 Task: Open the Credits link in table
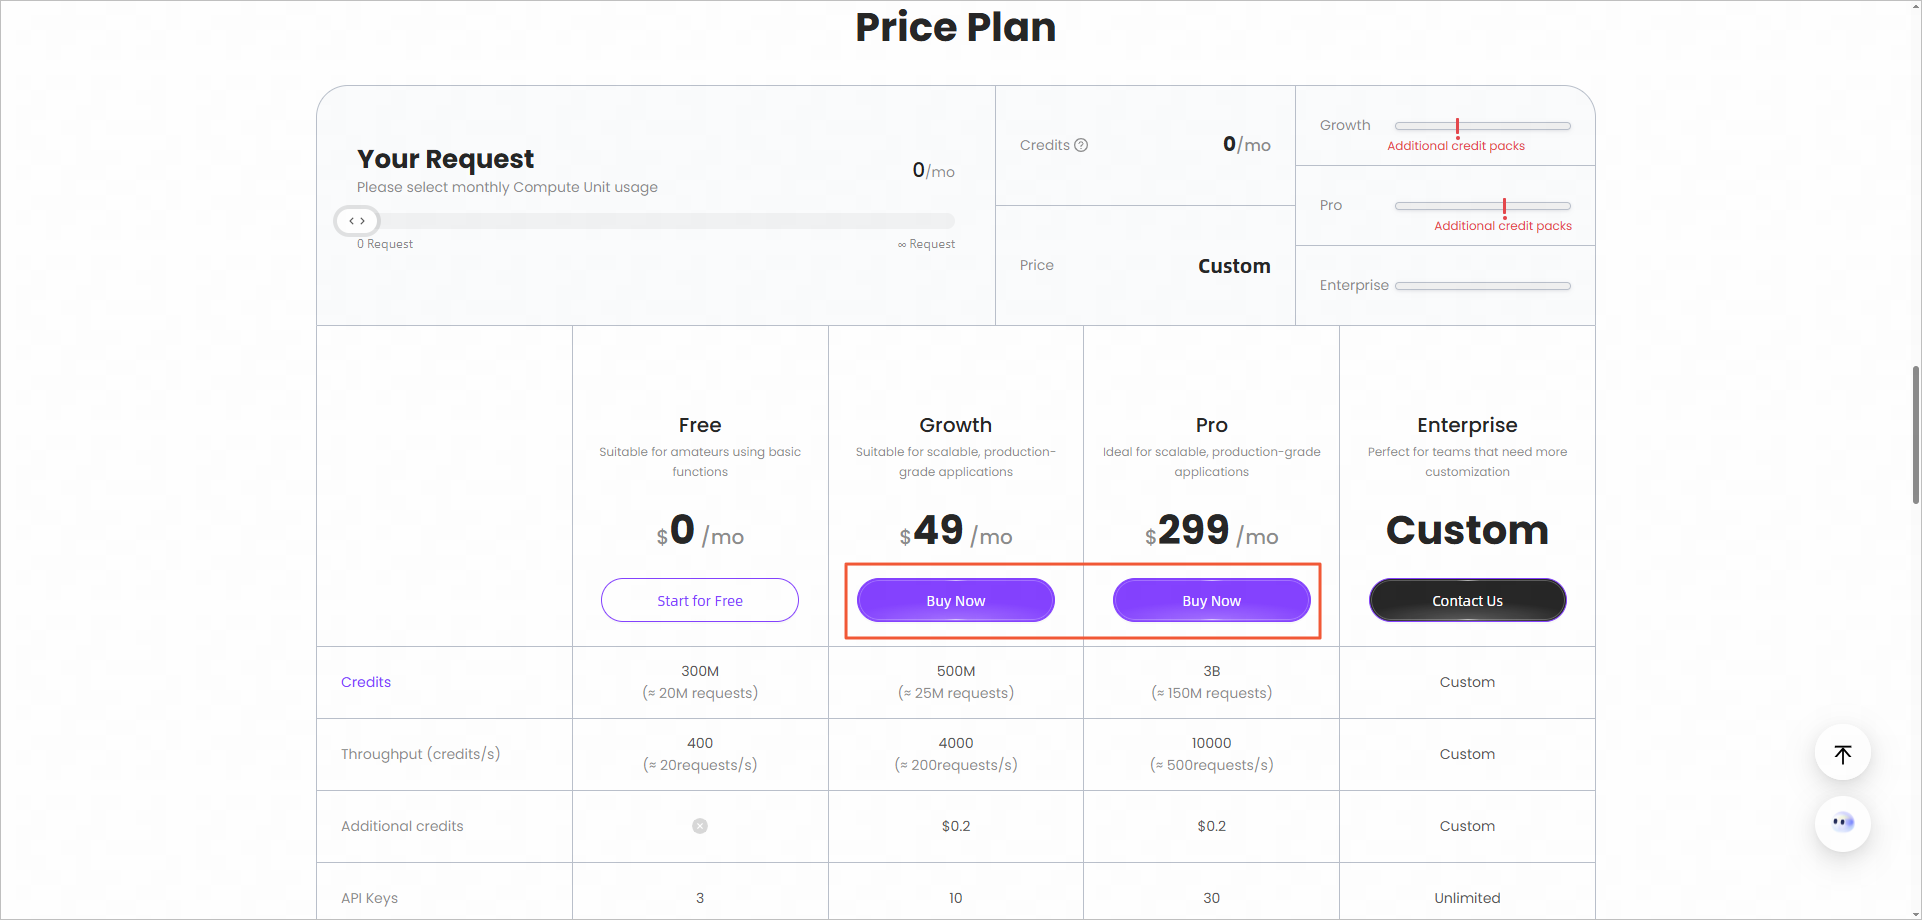click(366, 682)
